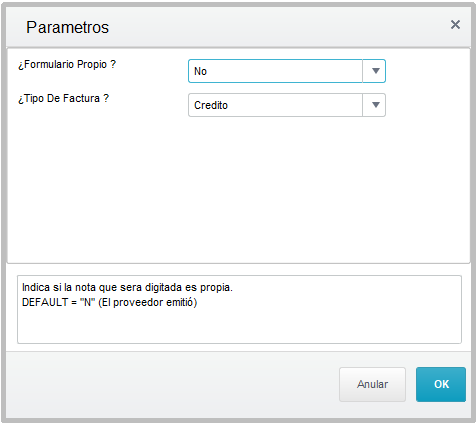476x425 pixels.
Task: Open the combo box showing No
Action: [x=287, y=71]
